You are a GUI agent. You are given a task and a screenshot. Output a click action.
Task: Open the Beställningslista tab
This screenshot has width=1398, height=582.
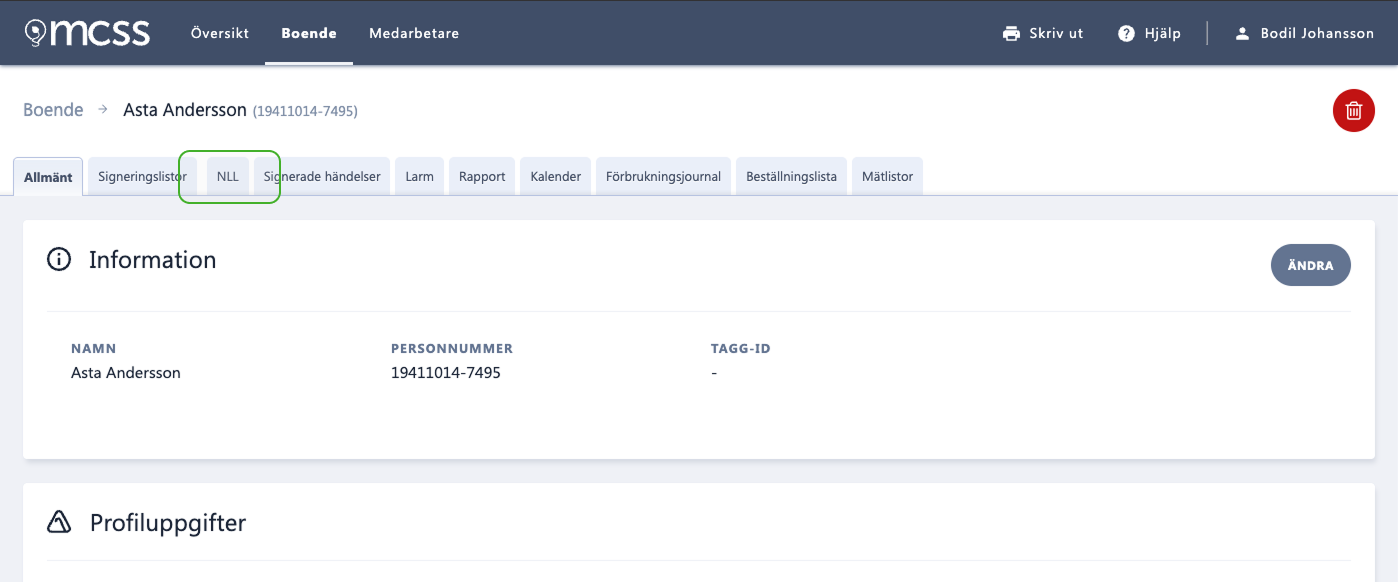point(791,177)
